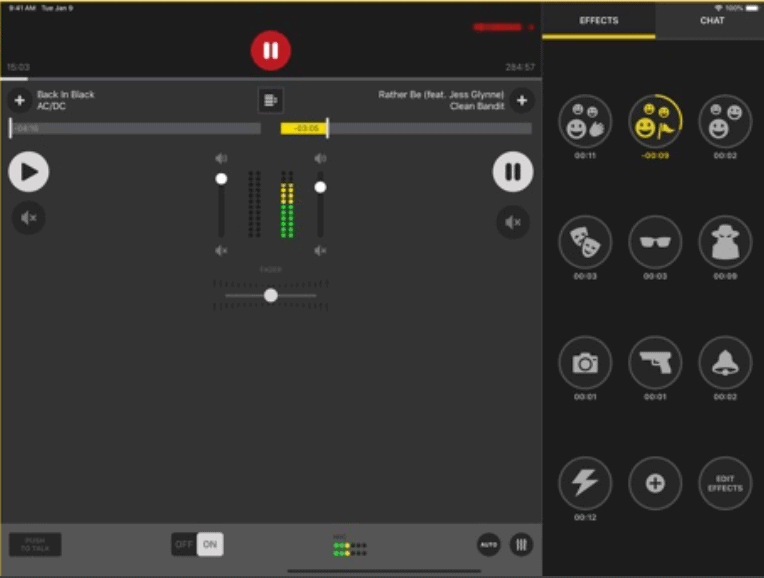The width and height of the screenshot is (764, 578).
Task: Click the left channel volume slider knob
Action: [221, 179]
